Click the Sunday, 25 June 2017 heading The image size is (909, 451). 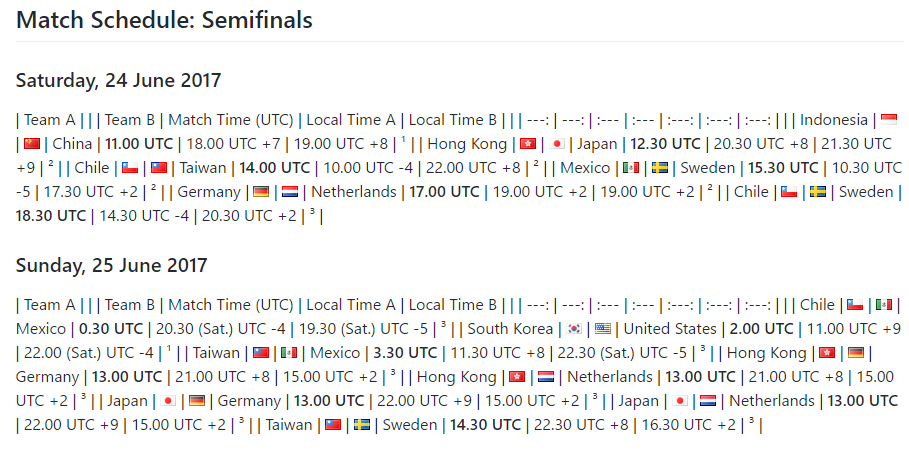pyautogui.click(x=111, y=265)
